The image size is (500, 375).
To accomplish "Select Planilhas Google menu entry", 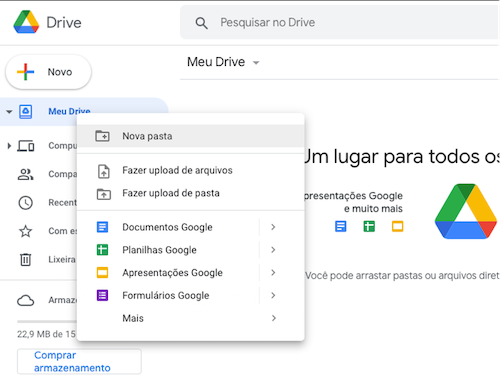I will click(x=191, y=250).
